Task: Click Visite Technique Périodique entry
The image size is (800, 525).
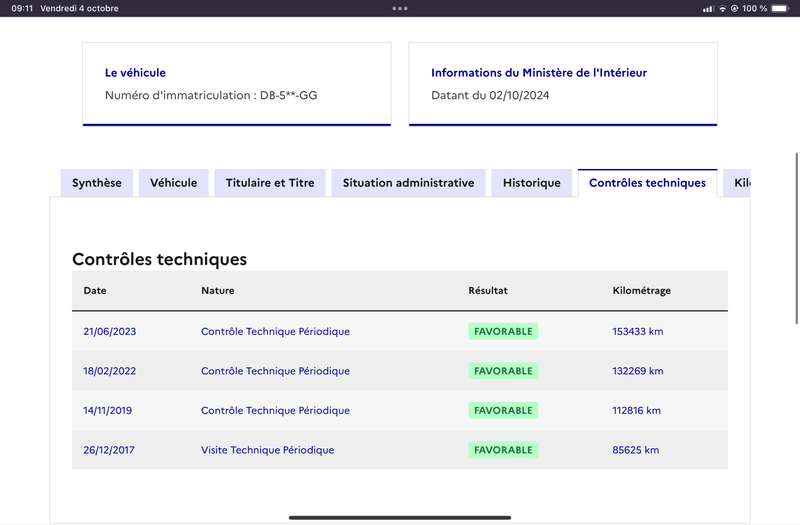Action: tap(267, 450)
